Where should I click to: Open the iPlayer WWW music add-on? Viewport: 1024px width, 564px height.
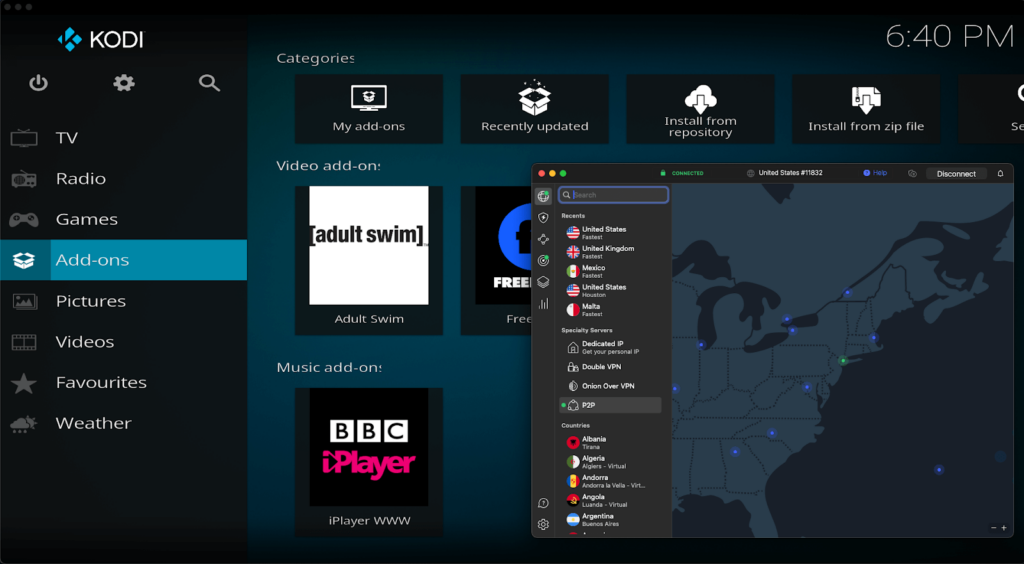coord(369,462)
